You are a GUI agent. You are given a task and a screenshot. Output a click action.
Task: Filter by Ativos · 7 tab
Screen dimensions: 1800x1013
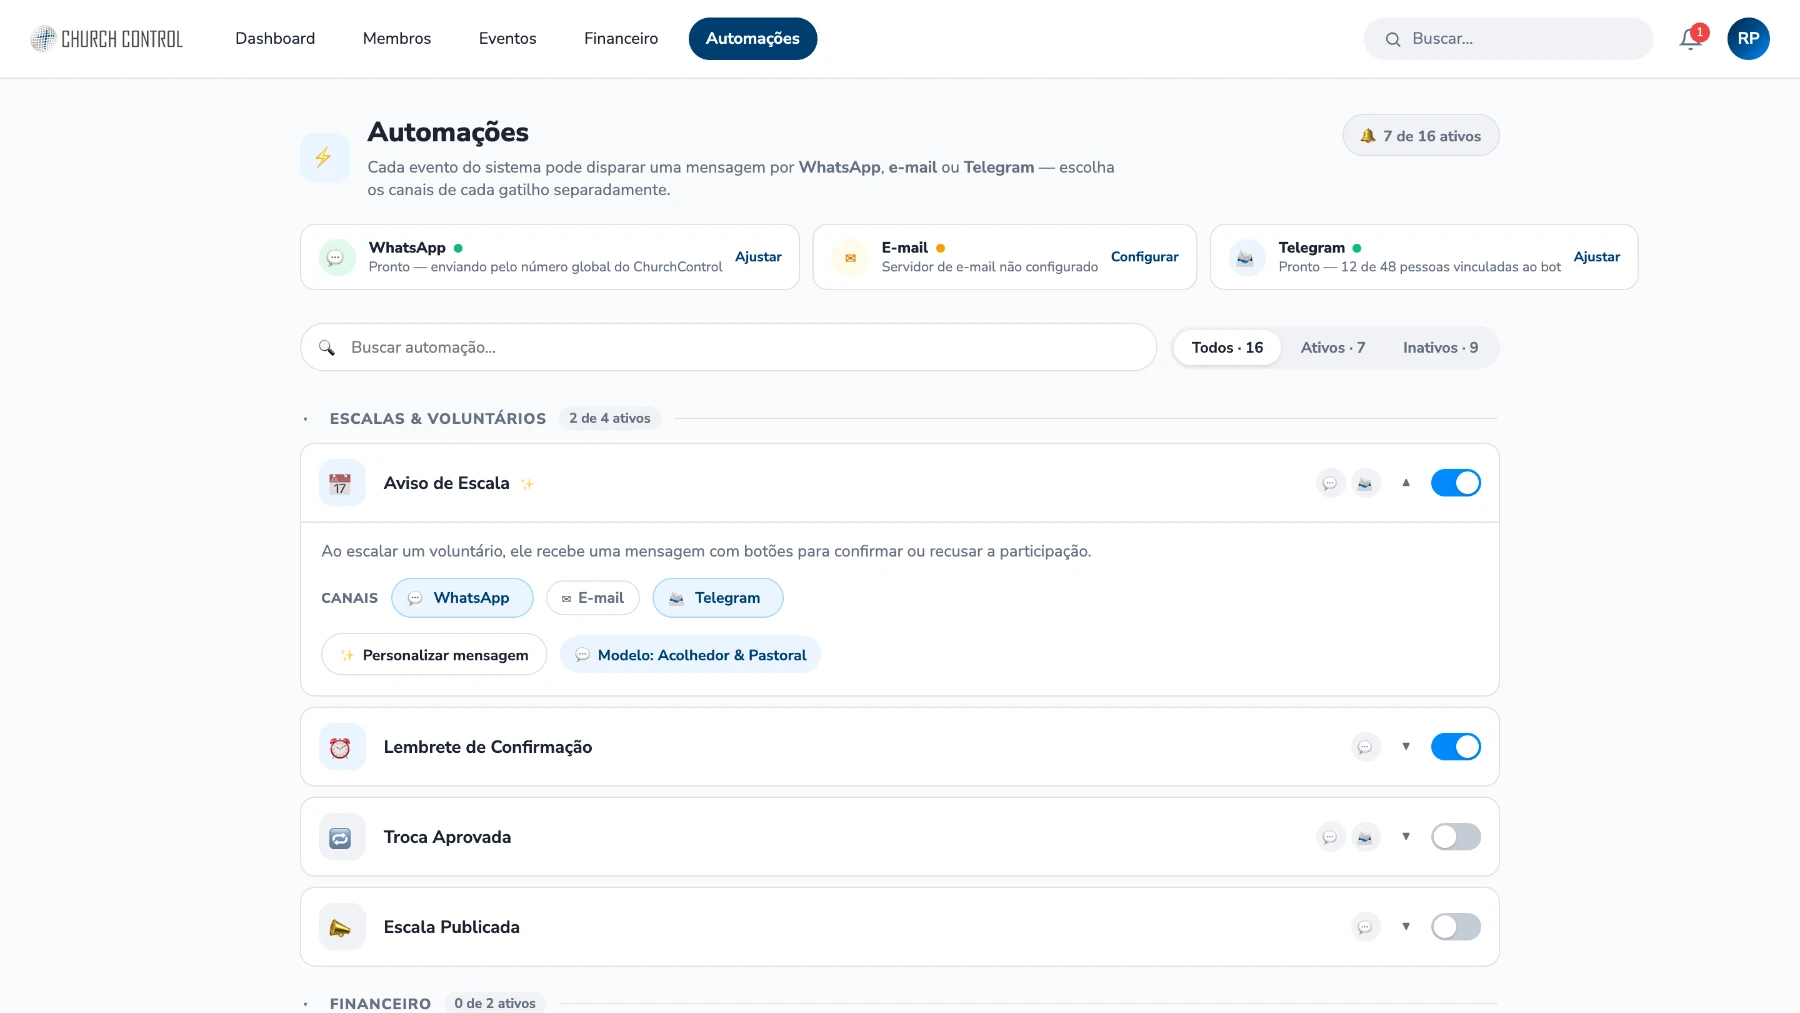(x=1333, y=348)
